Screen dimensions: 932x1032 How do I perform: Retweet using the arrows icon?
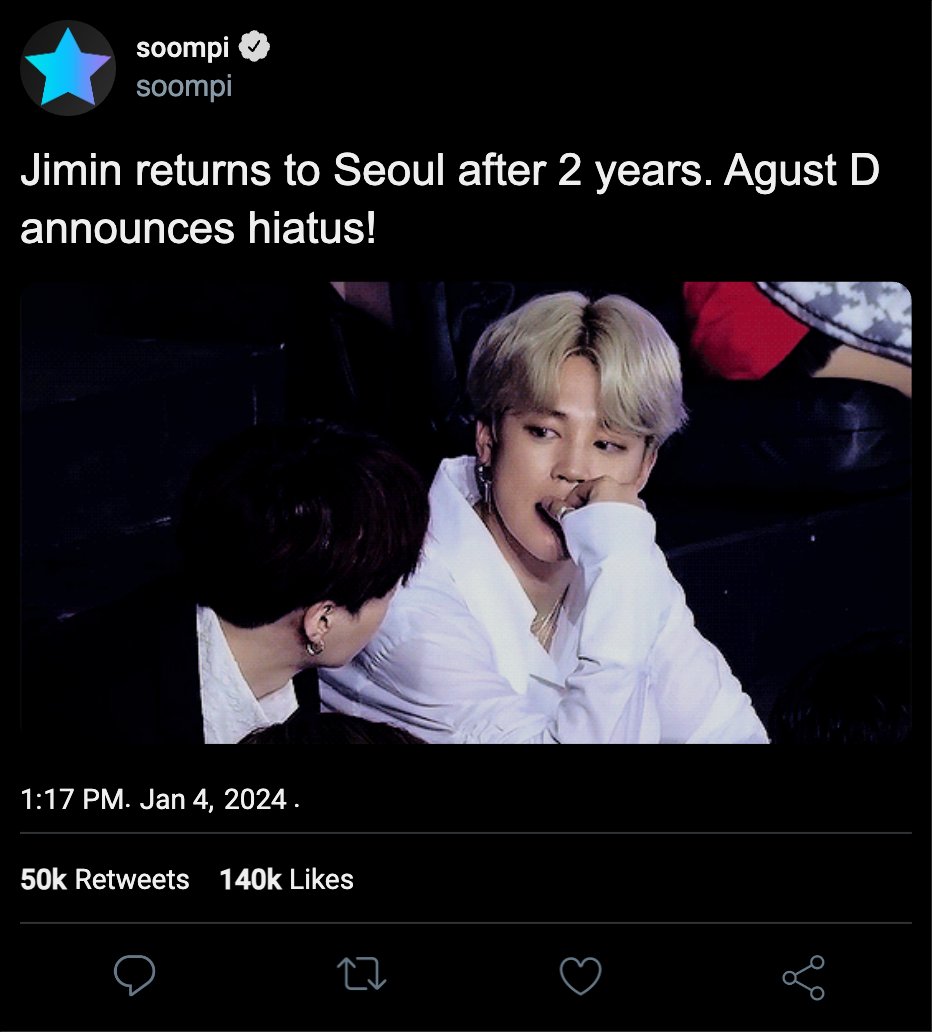(361, 974)
